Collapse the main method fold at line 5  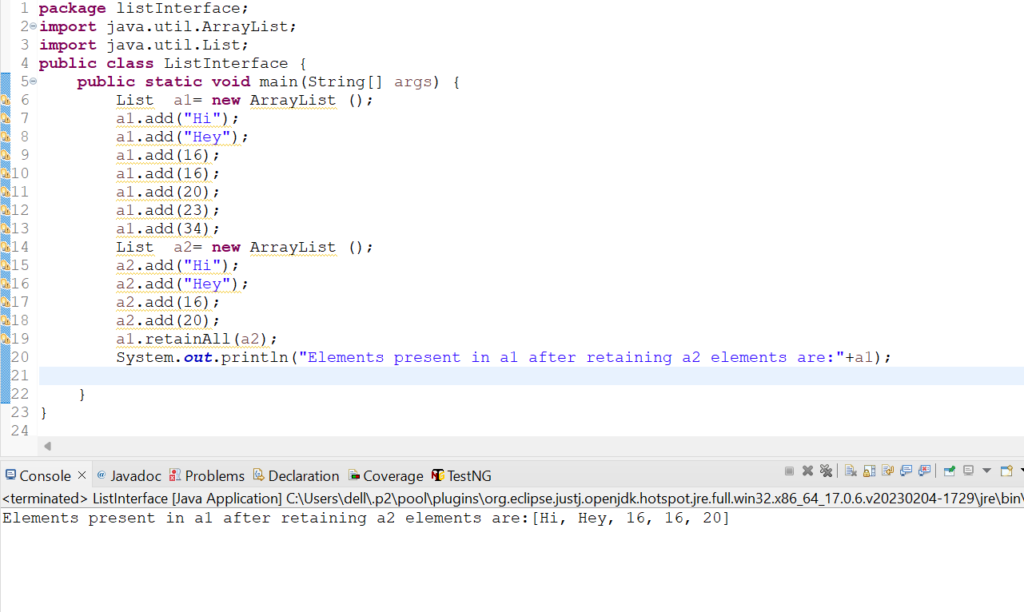click(x=33, y=81)
